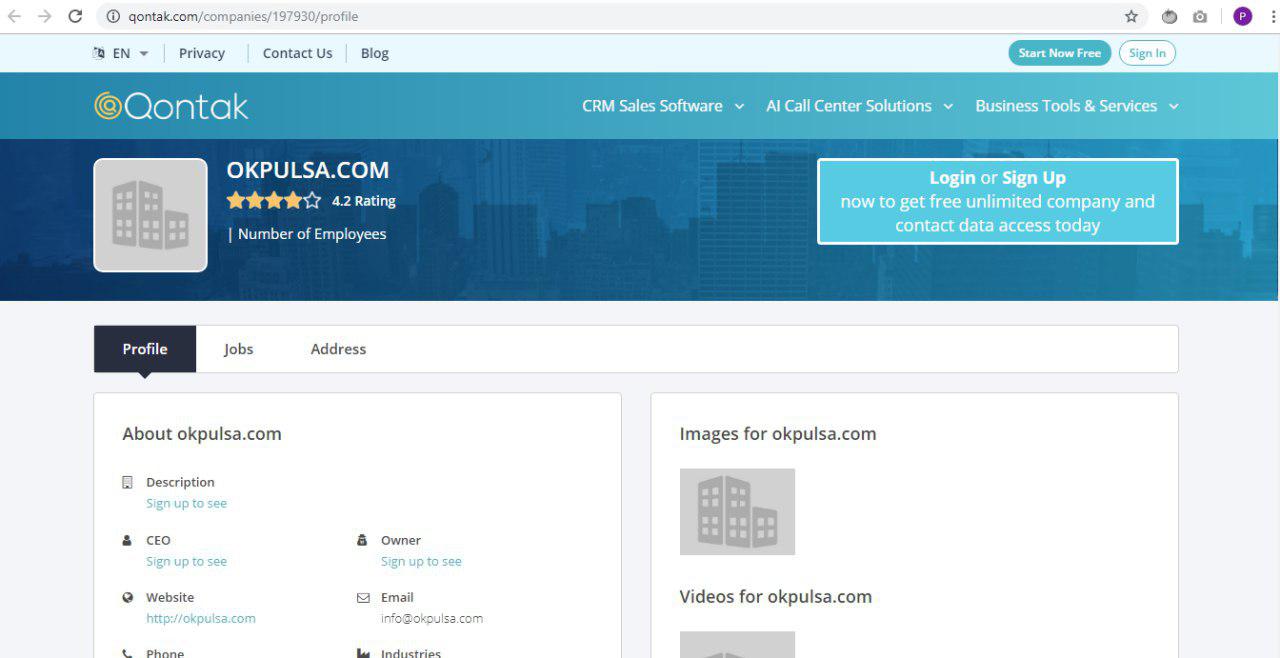Click the browser back arrow

(15, 16)
